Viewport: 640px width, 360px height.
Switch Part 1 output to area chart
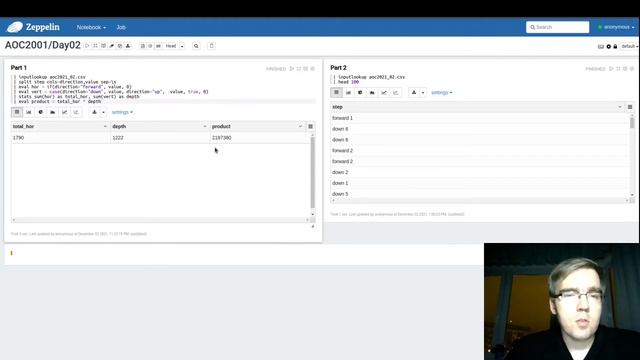click(52, 112)
